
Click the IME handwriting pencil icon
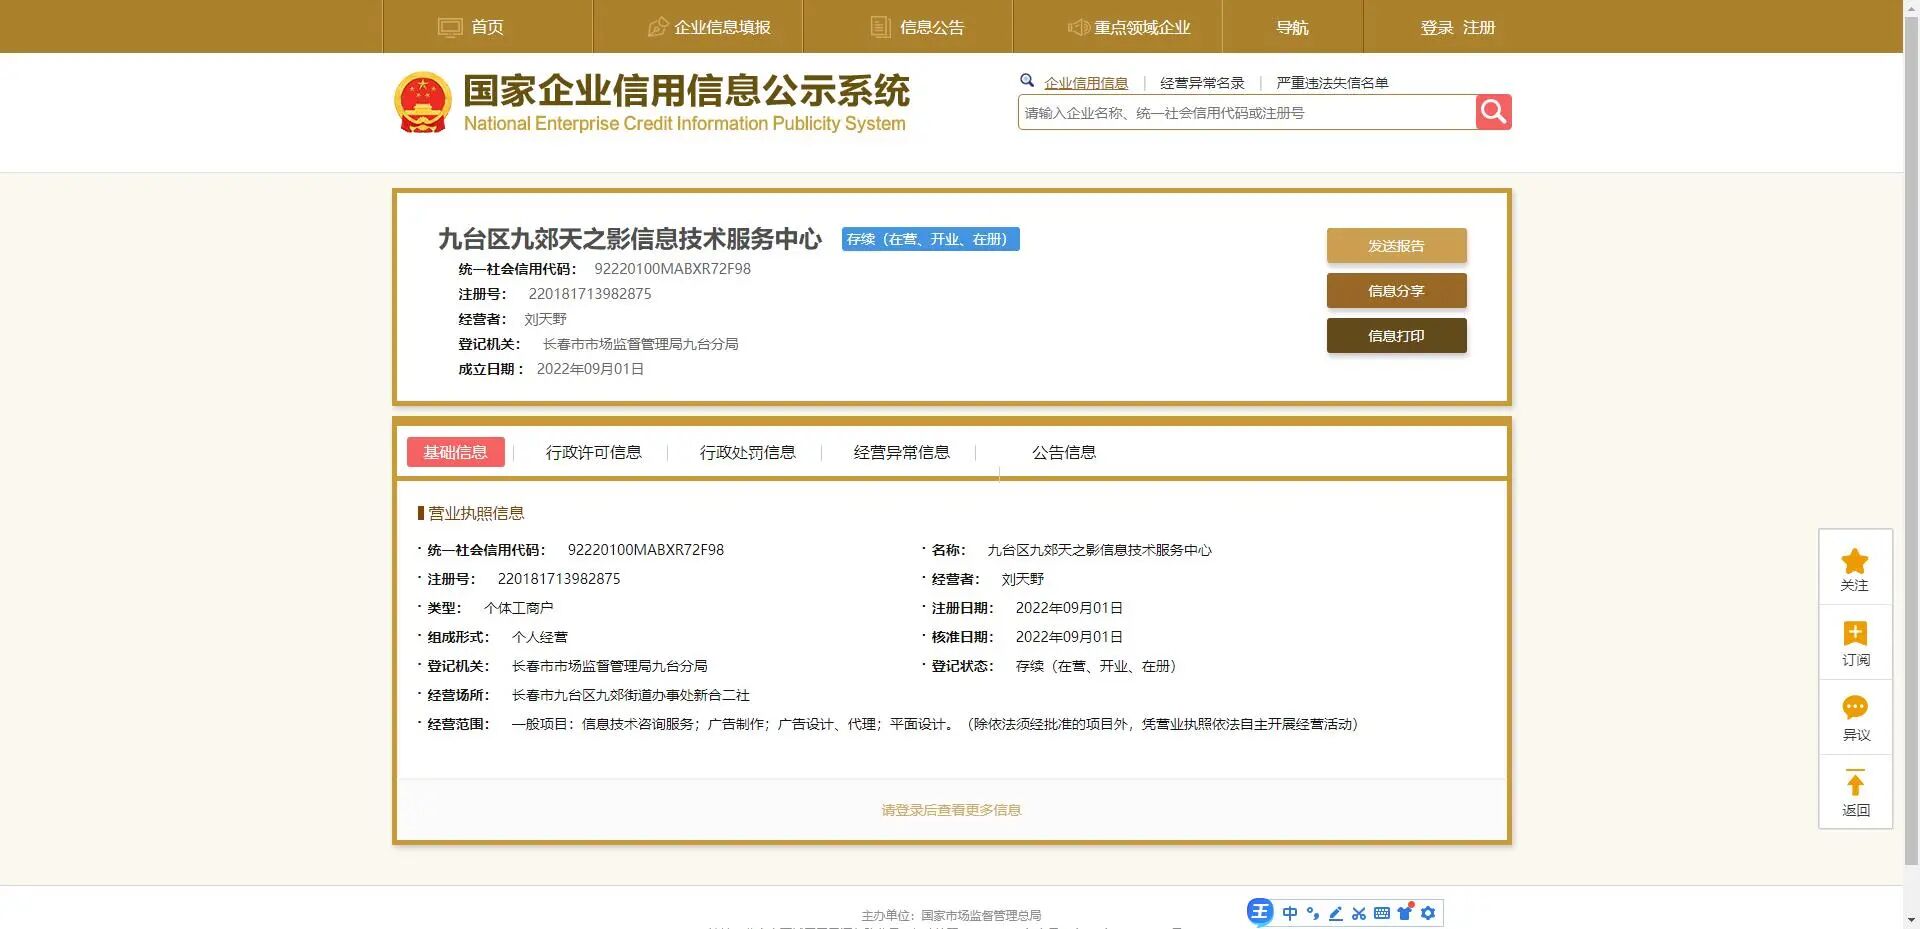pyautogui.click(x=1335, y=913)
